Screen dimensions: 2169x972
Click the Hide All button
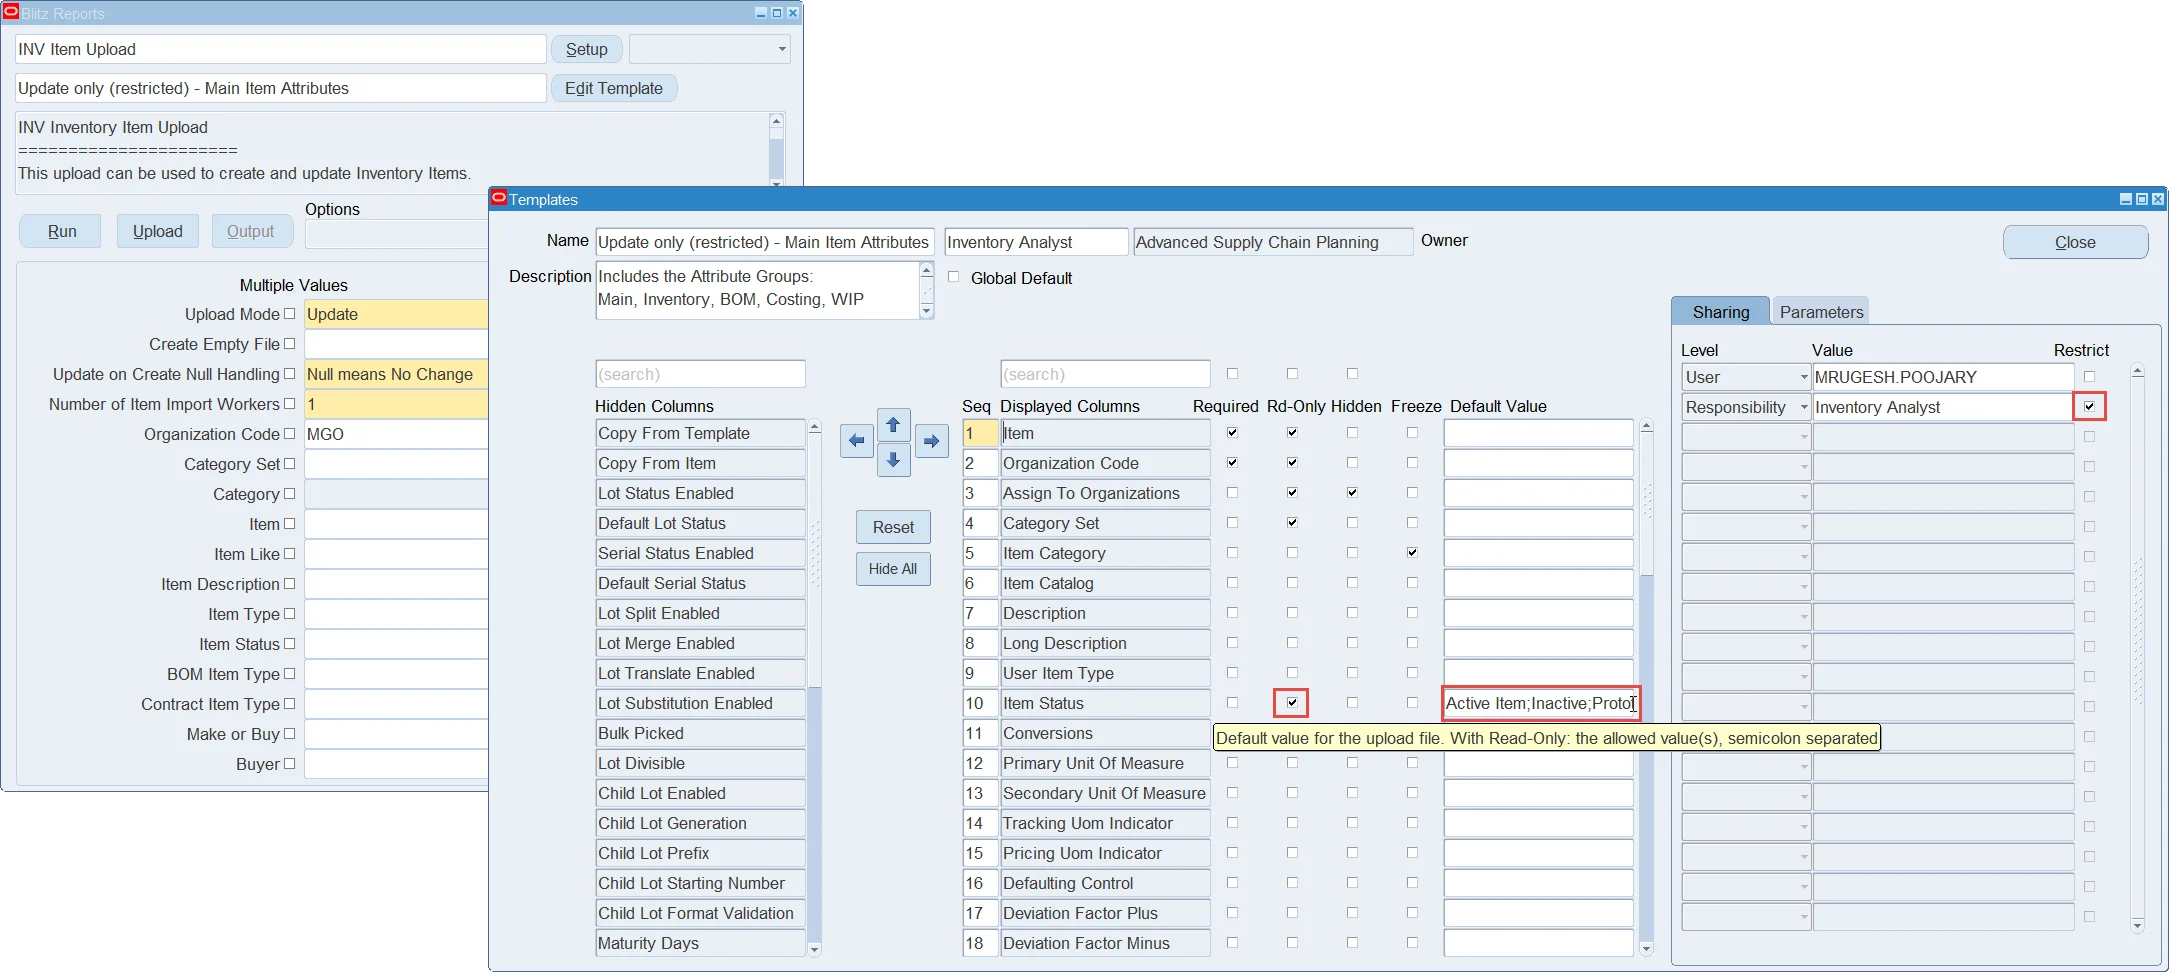tap(893, 569)
